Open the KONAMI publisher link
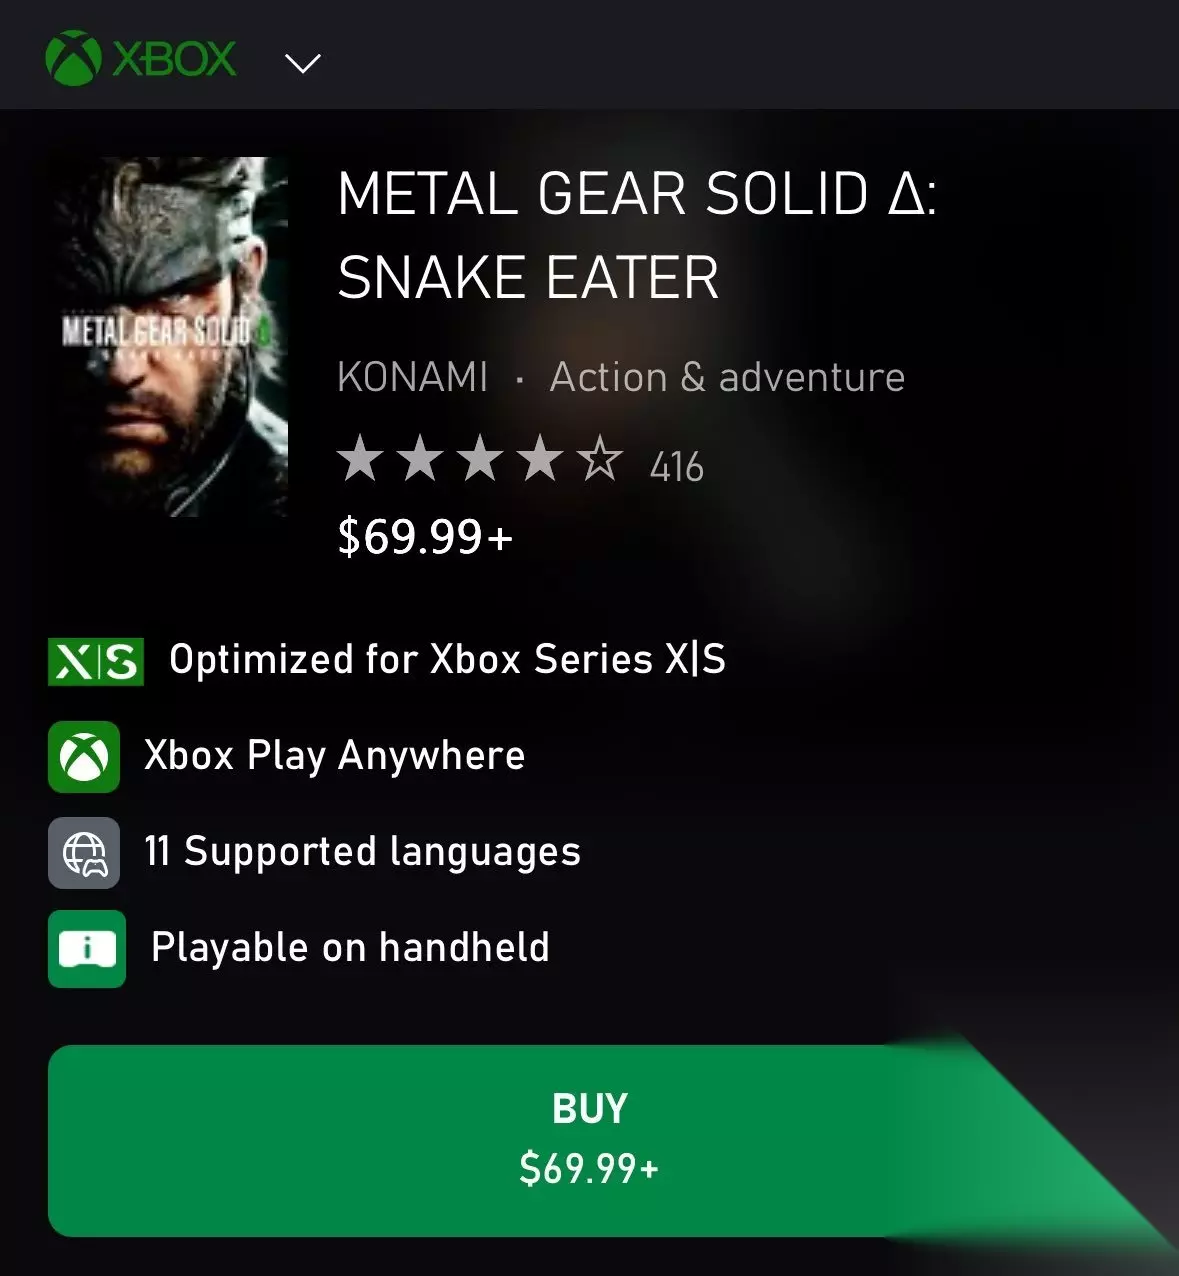This screenshot has height=1276, width=1179. tap(413, 377)
